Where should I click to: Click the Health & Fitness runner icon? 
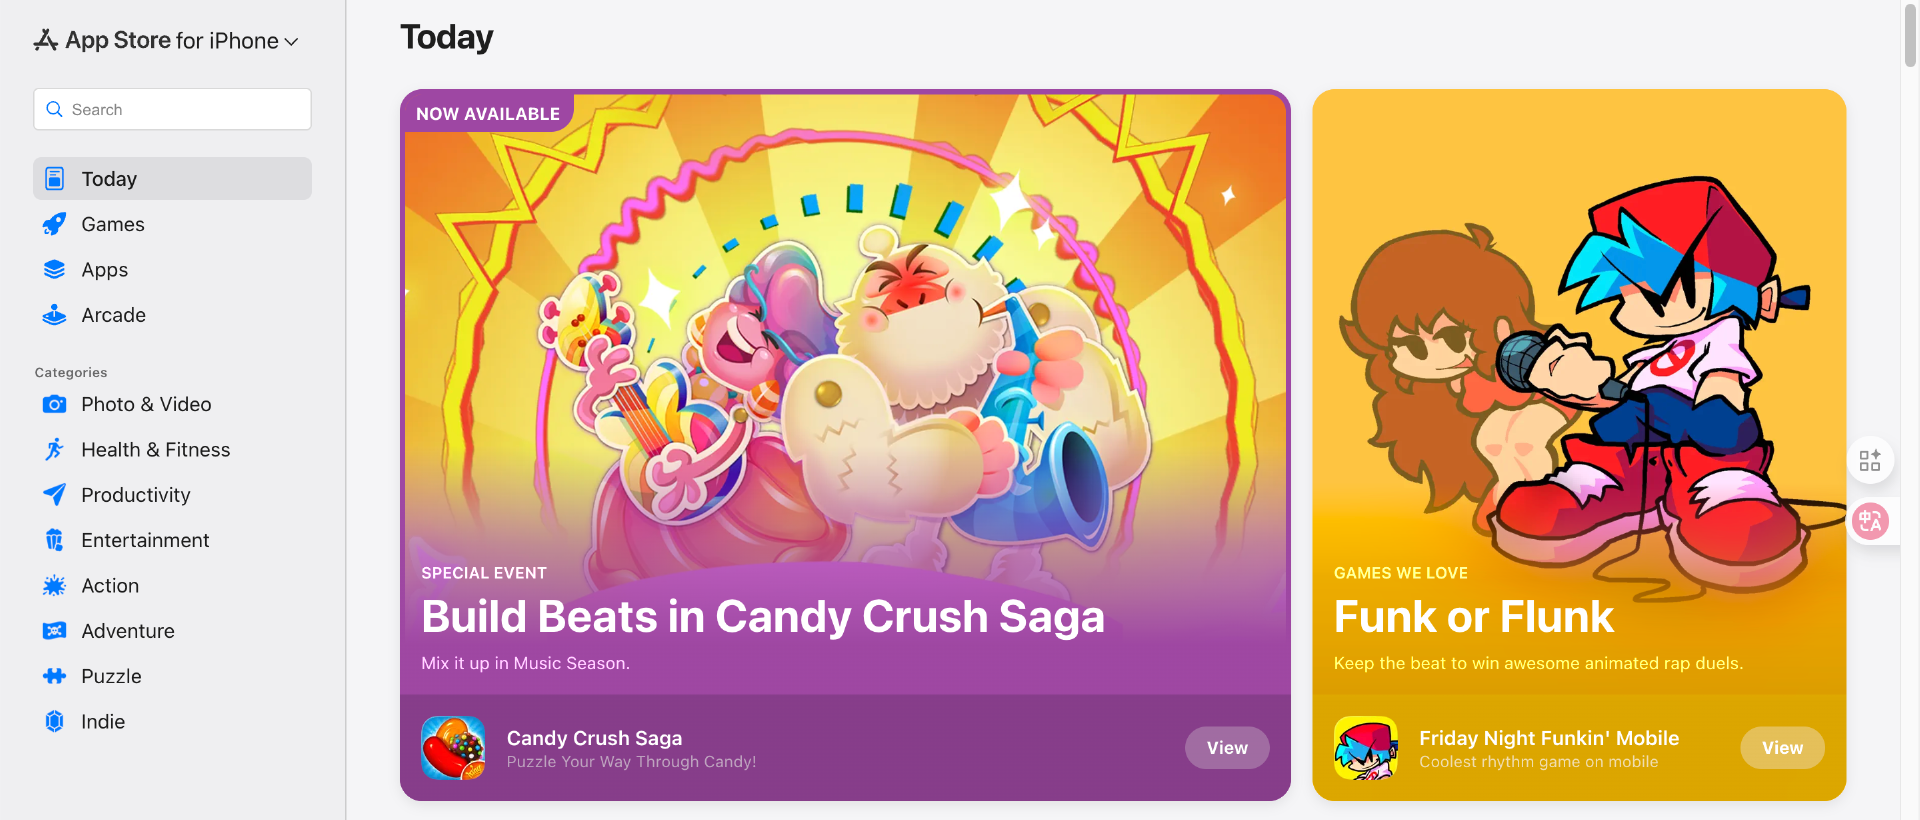coord(54,450)
